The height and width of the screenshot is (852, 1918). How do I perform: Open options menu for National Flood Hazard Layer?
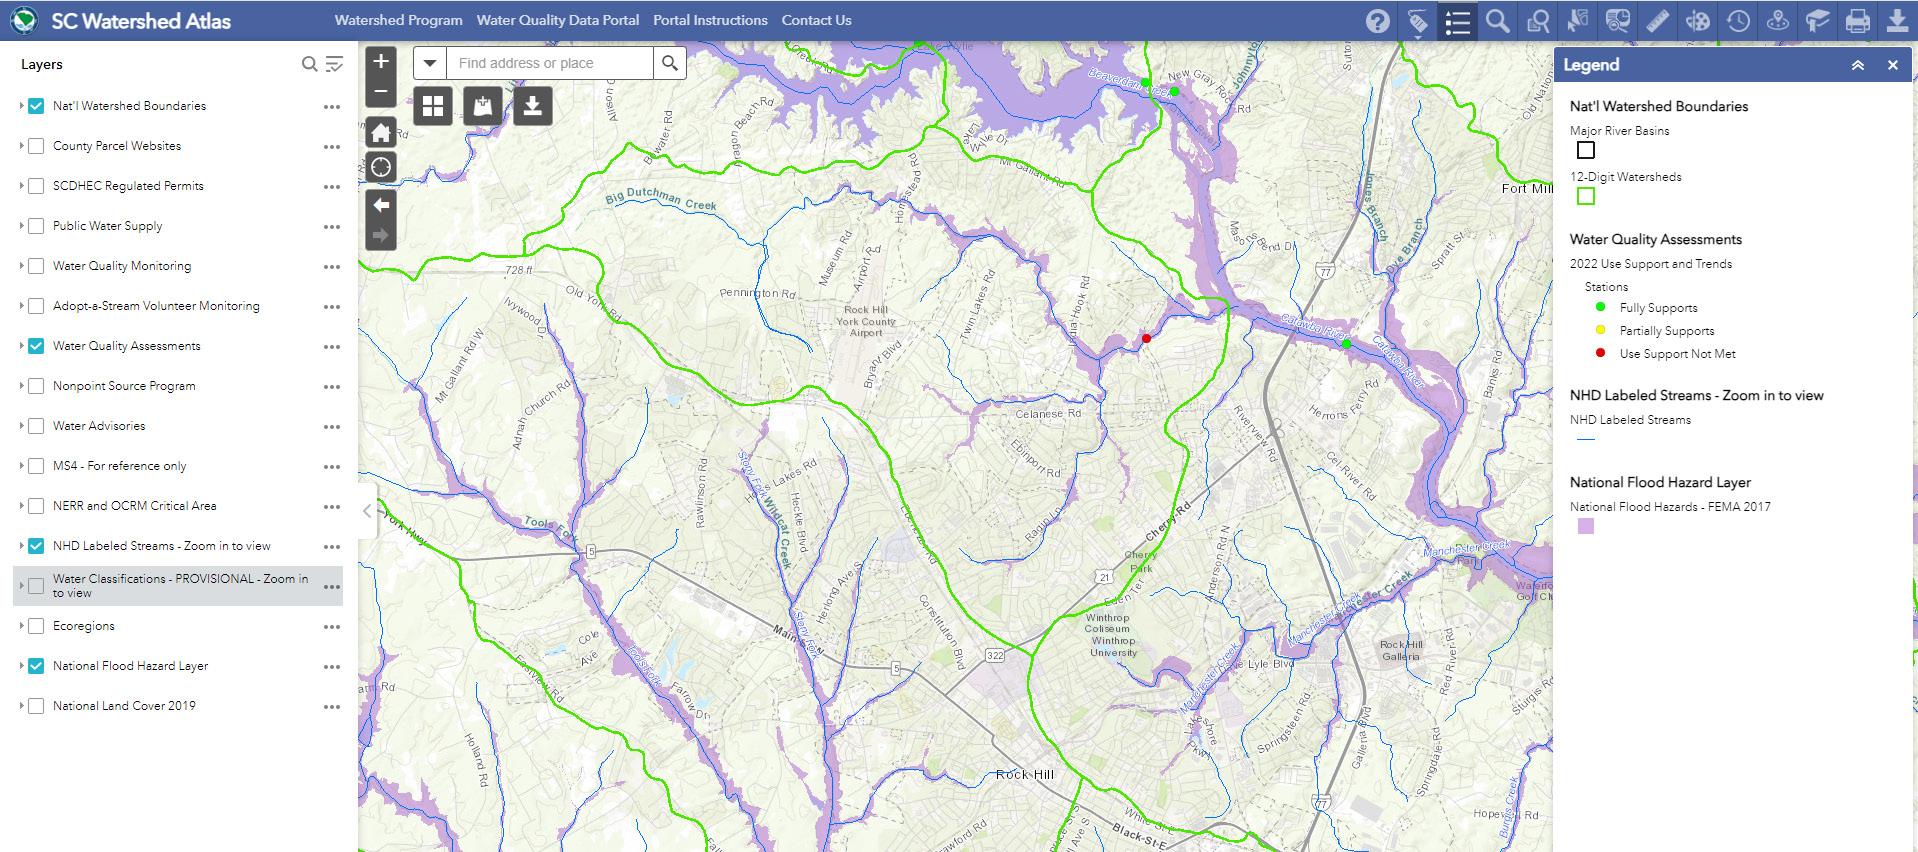pyautogui.click(x=332, y=667)
